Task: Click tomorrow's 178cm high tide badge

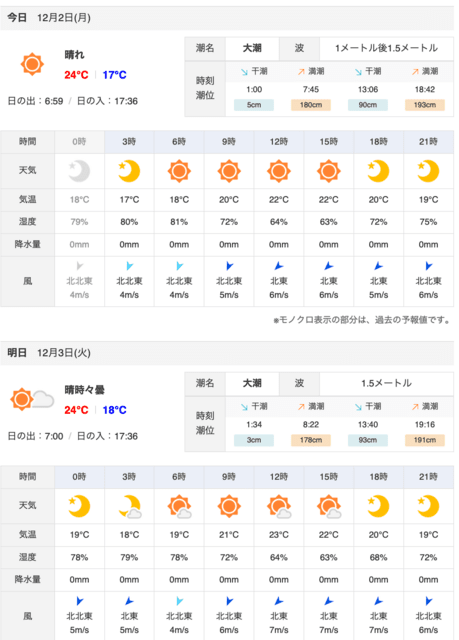Action: (311, 440)
